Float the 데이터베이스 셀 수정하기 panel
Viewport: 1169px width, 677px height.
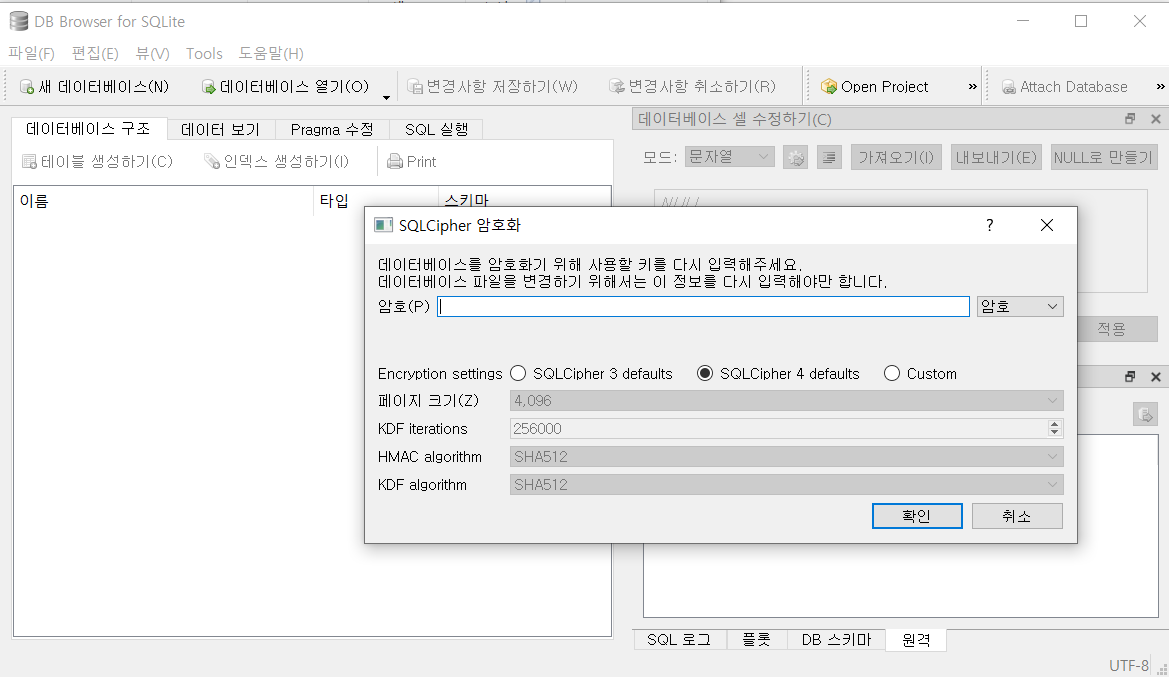point(1130,119)
